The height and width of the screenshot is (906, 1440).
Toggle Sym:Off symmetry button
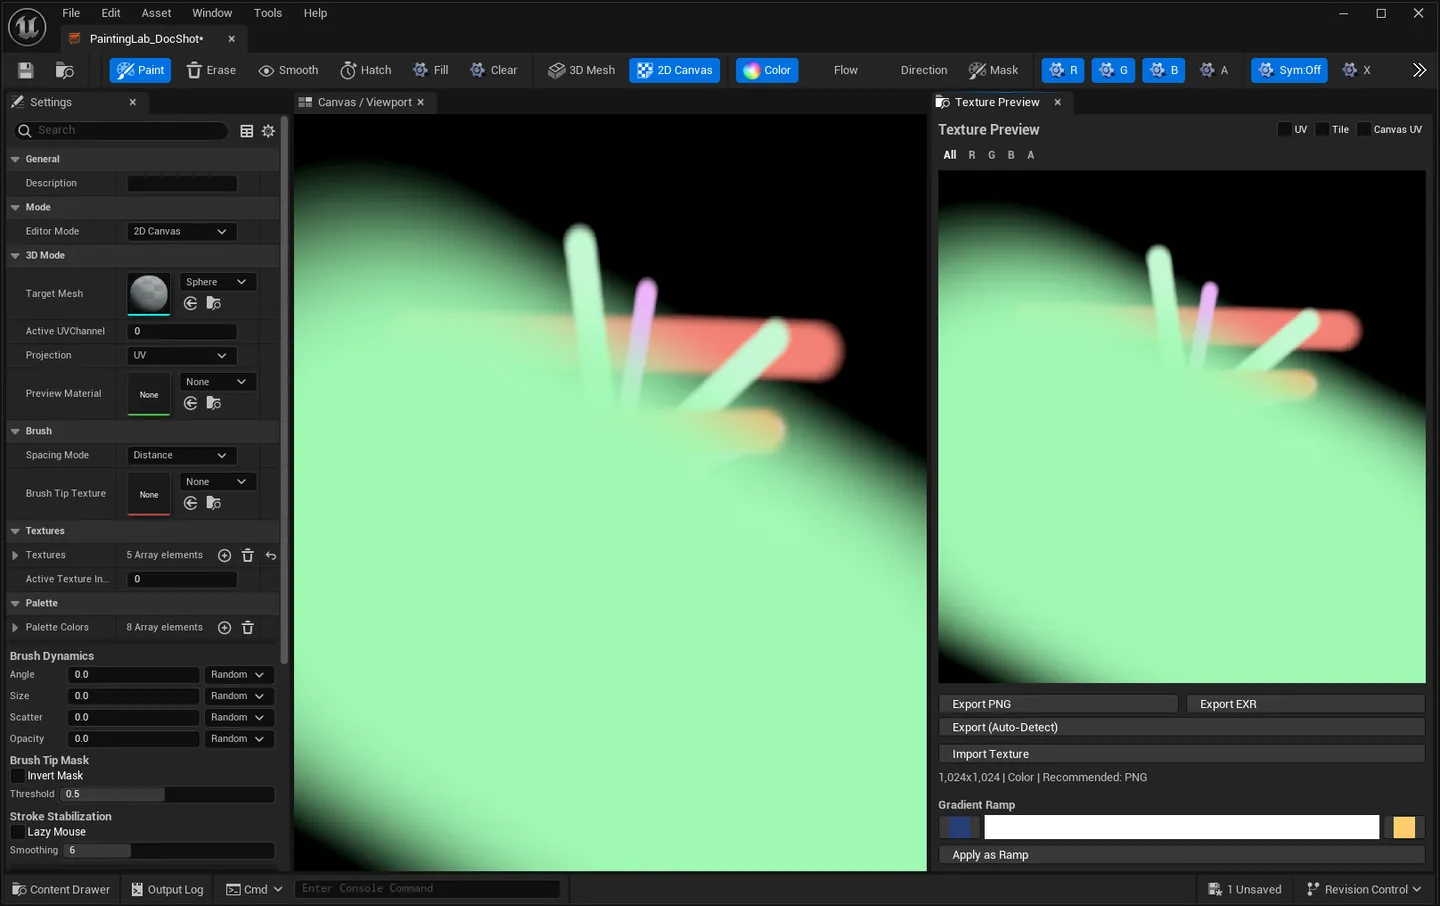coord(1289,70)
